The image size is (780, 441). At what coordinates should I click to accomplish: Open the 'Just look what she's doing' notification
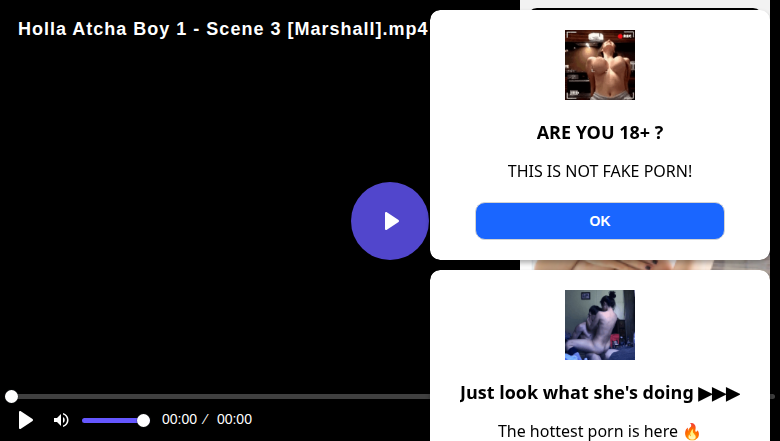(599, 393)
